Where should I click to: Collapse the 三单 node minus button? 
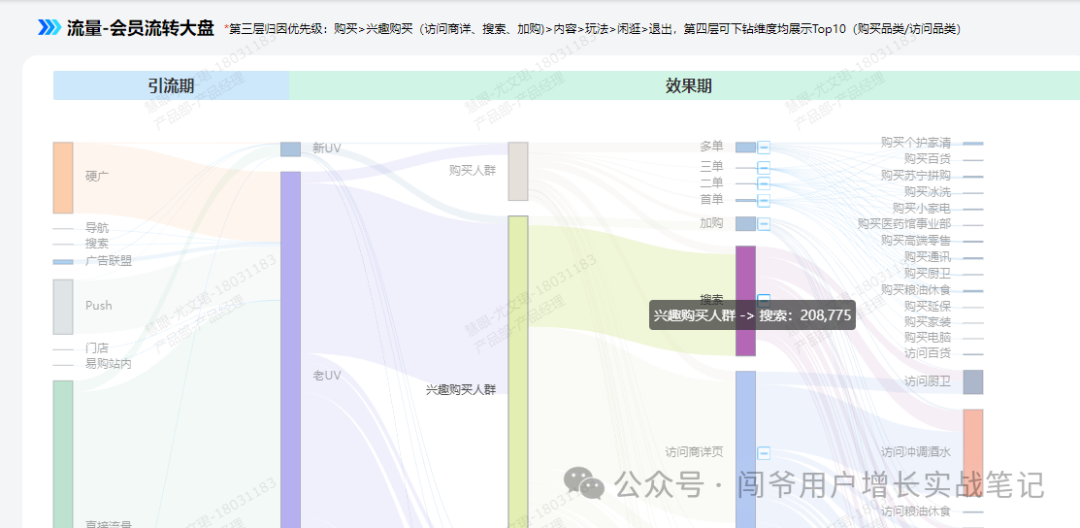pos(764,167)
